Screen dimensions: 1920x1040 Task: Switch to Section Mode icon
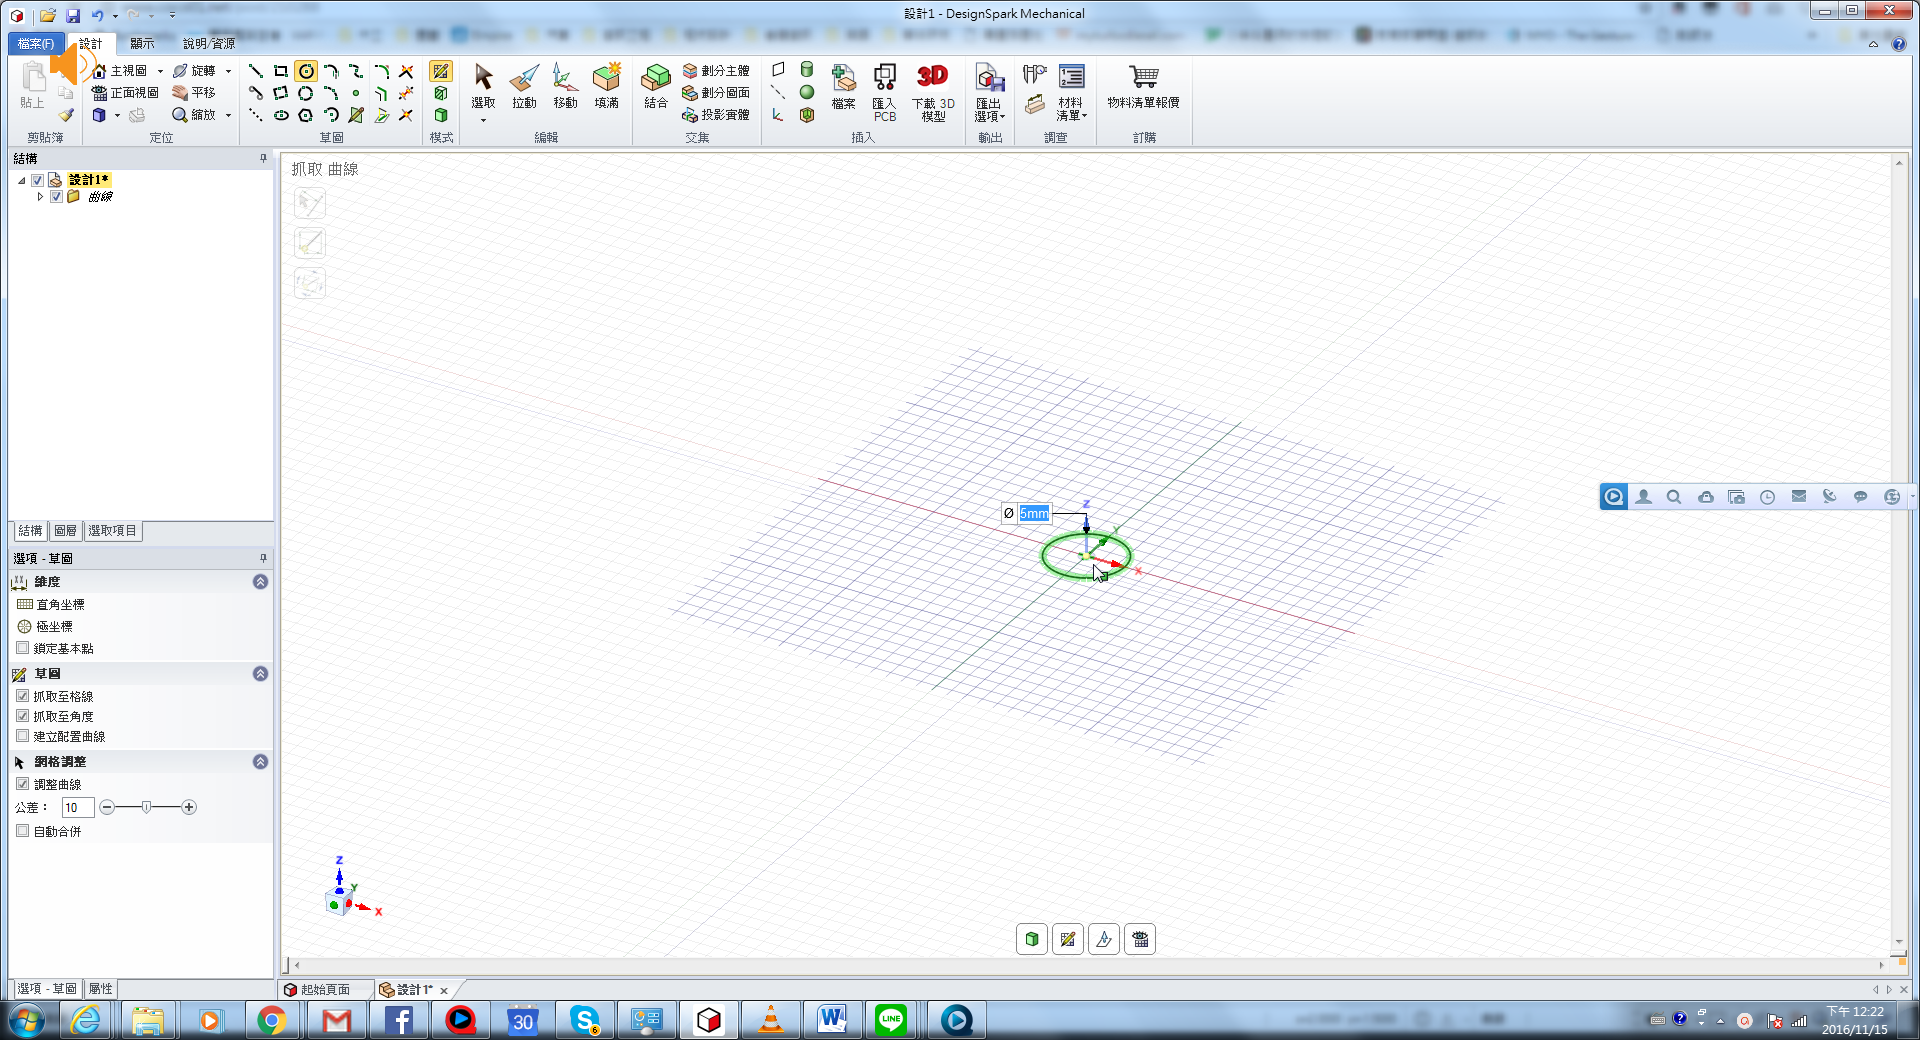tap(441, 93)
